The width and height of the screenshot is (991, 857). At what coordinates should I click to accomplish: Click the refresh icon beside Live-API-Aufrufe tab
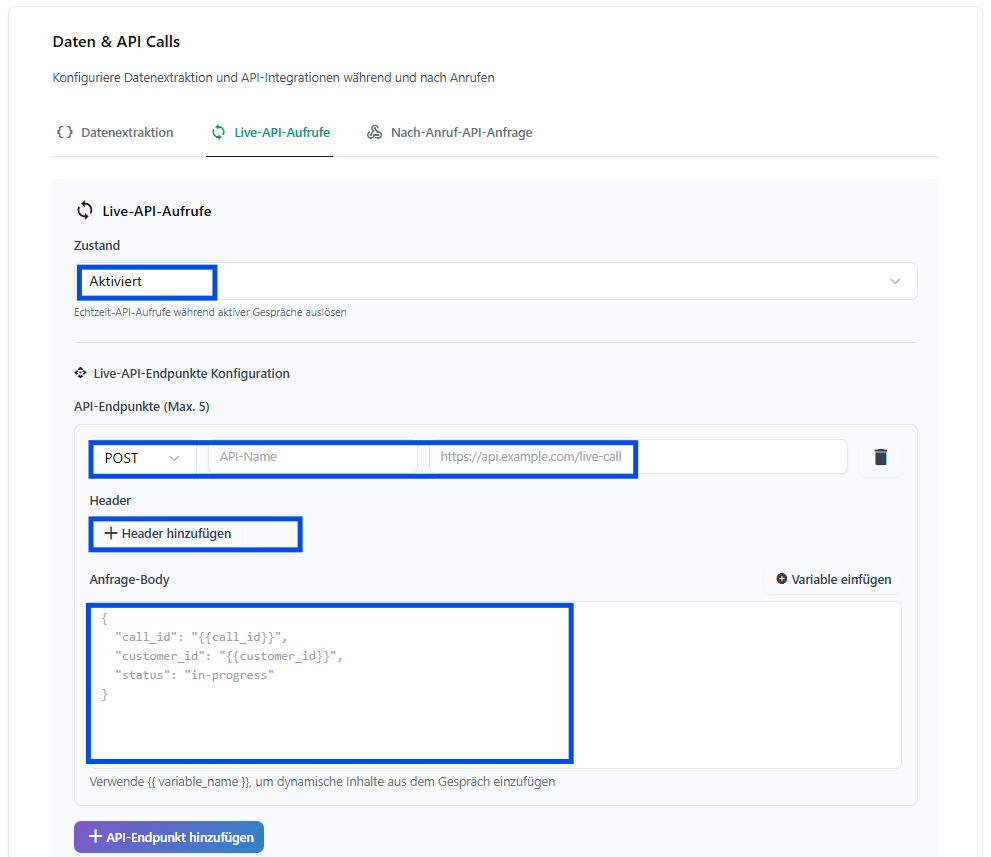coord(217,131)
